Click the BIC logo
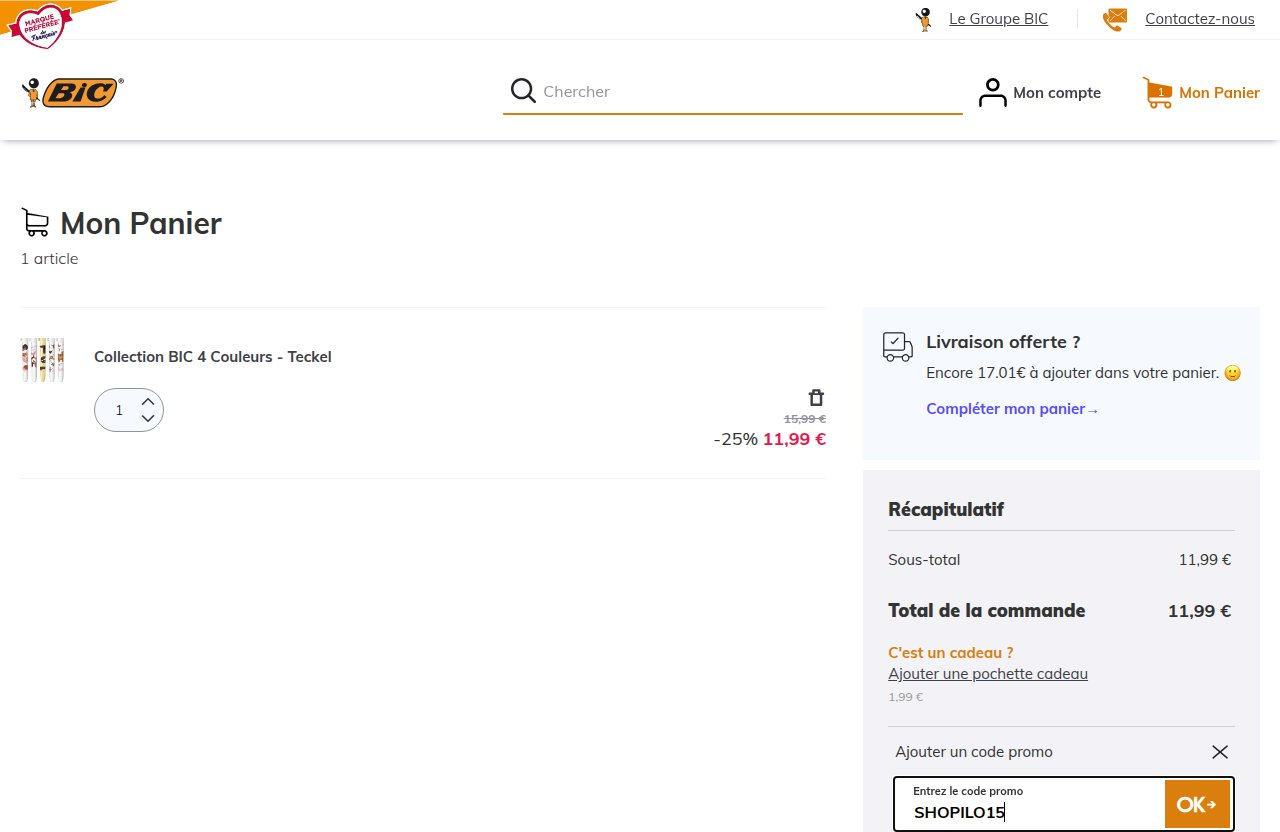This screenshot has width=1280, height=832. [x=72, y=92]
